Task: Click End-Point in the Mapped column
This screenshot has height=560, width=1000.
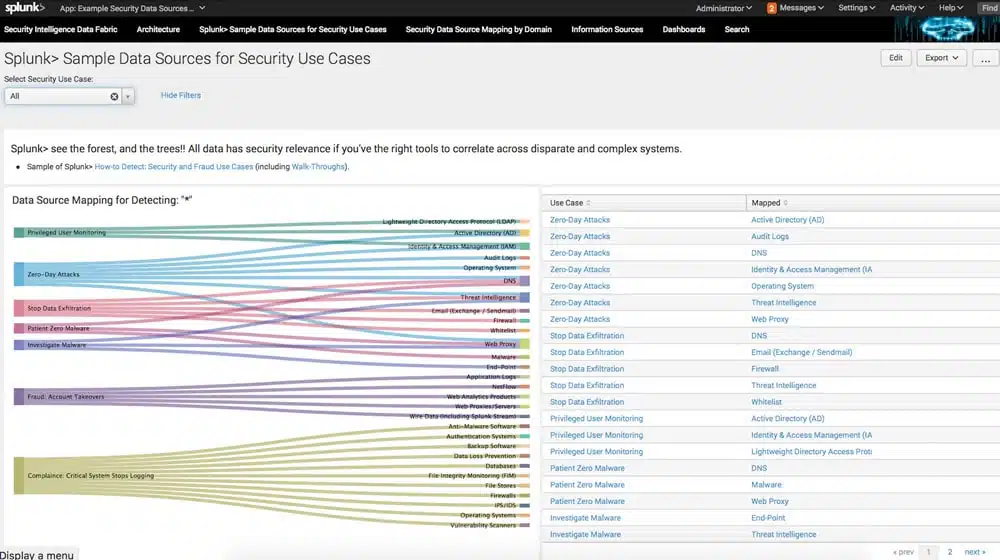Action: tap(768, 518)
